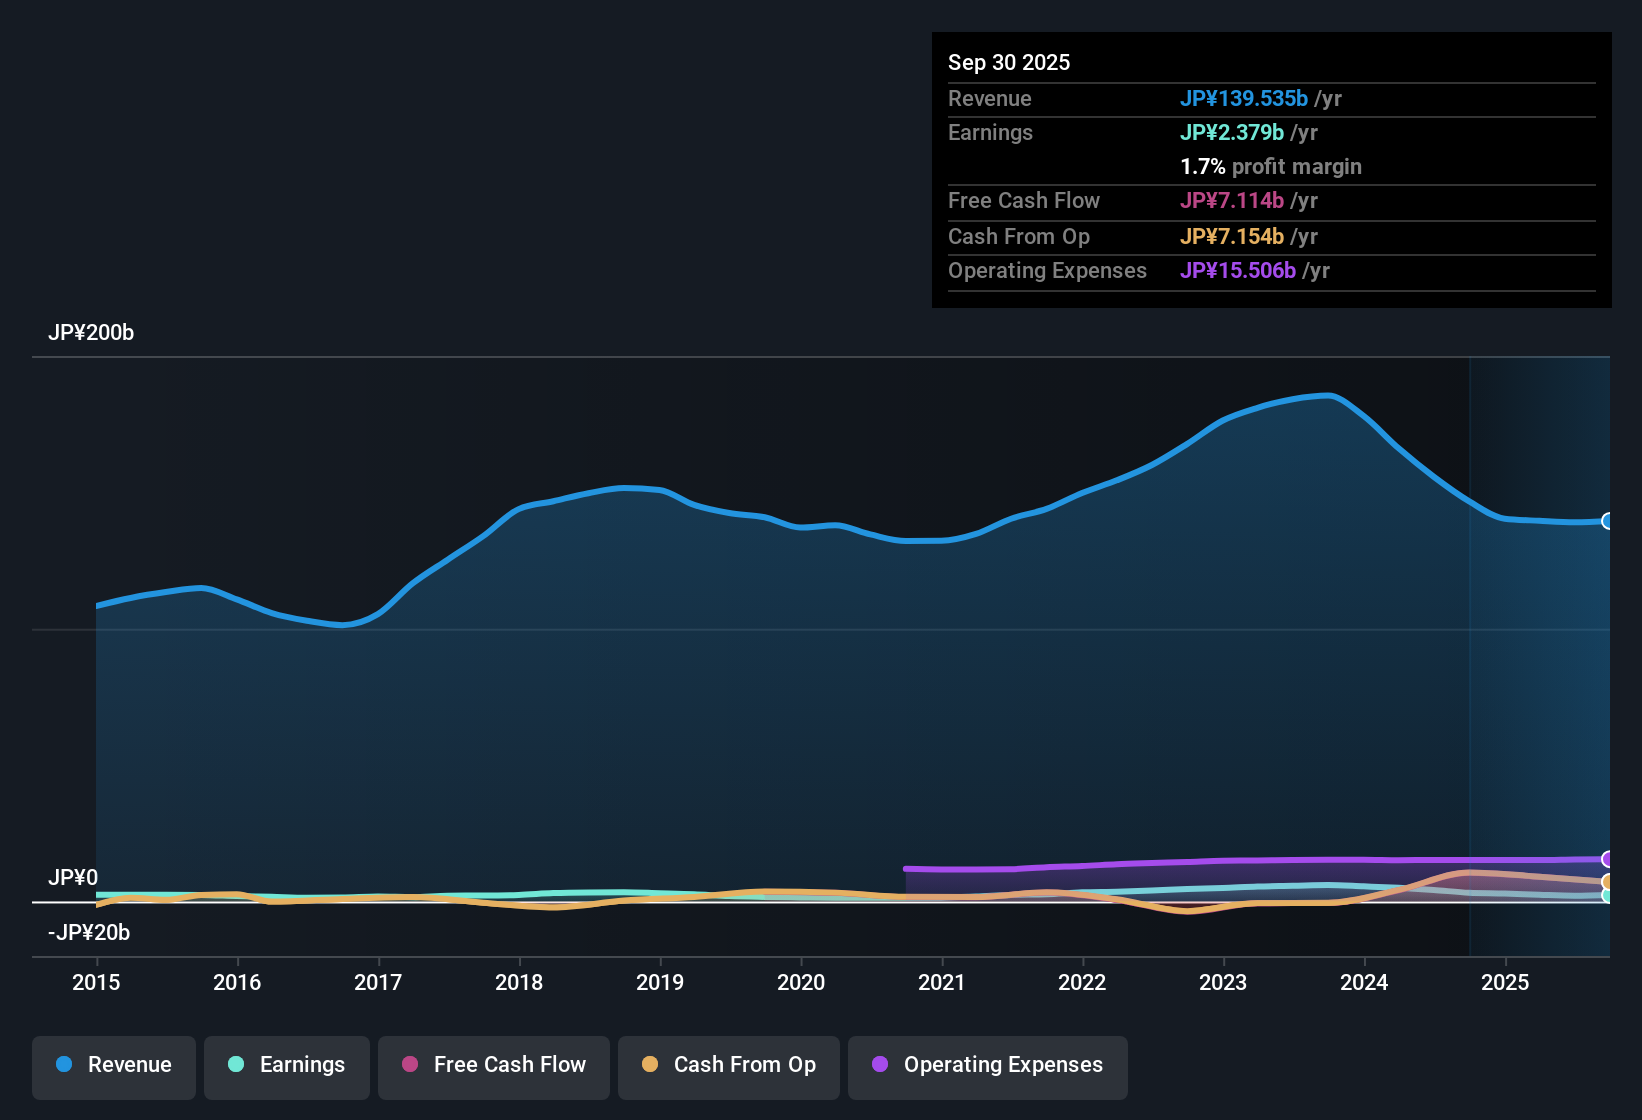
Task: Select the Sep 30 2025 tooltip header
Action: 1009,62
